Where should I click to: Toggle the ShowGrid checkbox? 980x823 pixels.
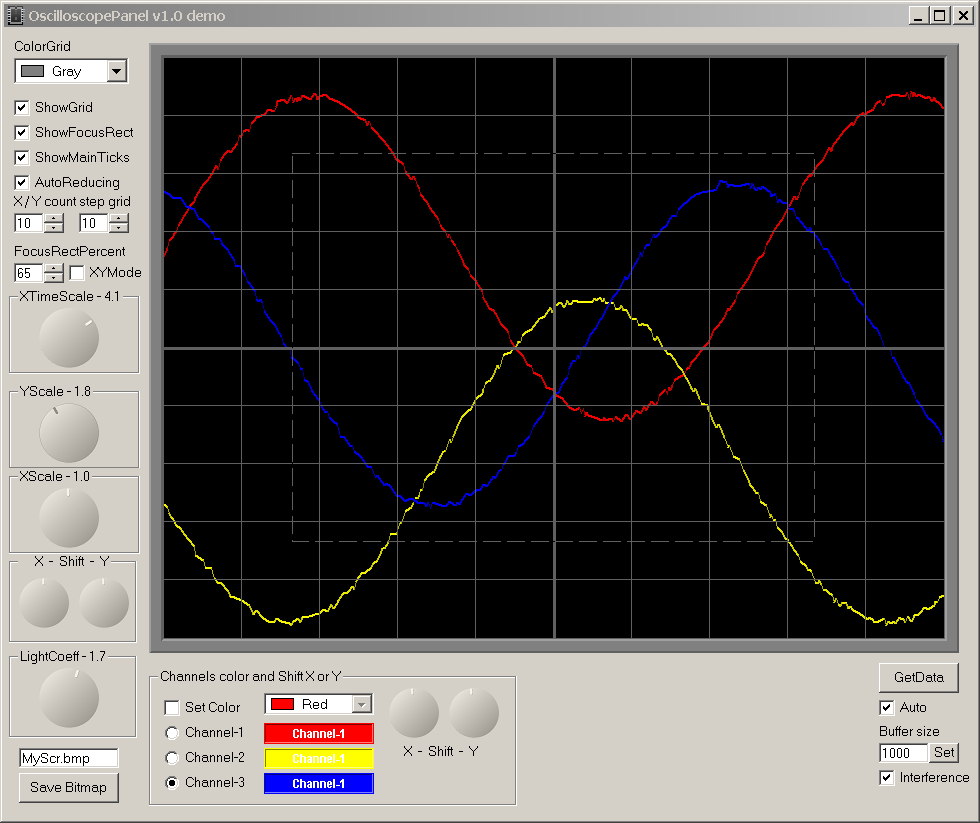[x=22, y=107]
